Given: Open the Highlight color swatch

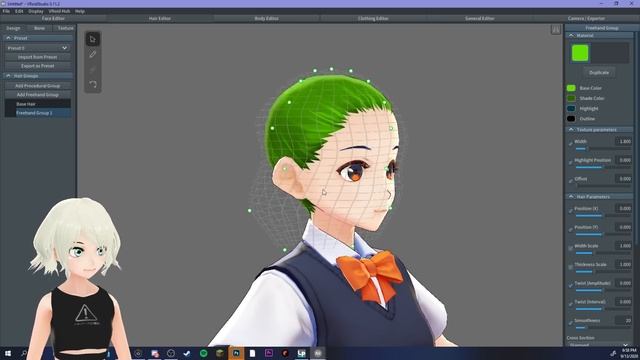Looking at the screenshot, I should pyautogui.click(x=571, y=109).
